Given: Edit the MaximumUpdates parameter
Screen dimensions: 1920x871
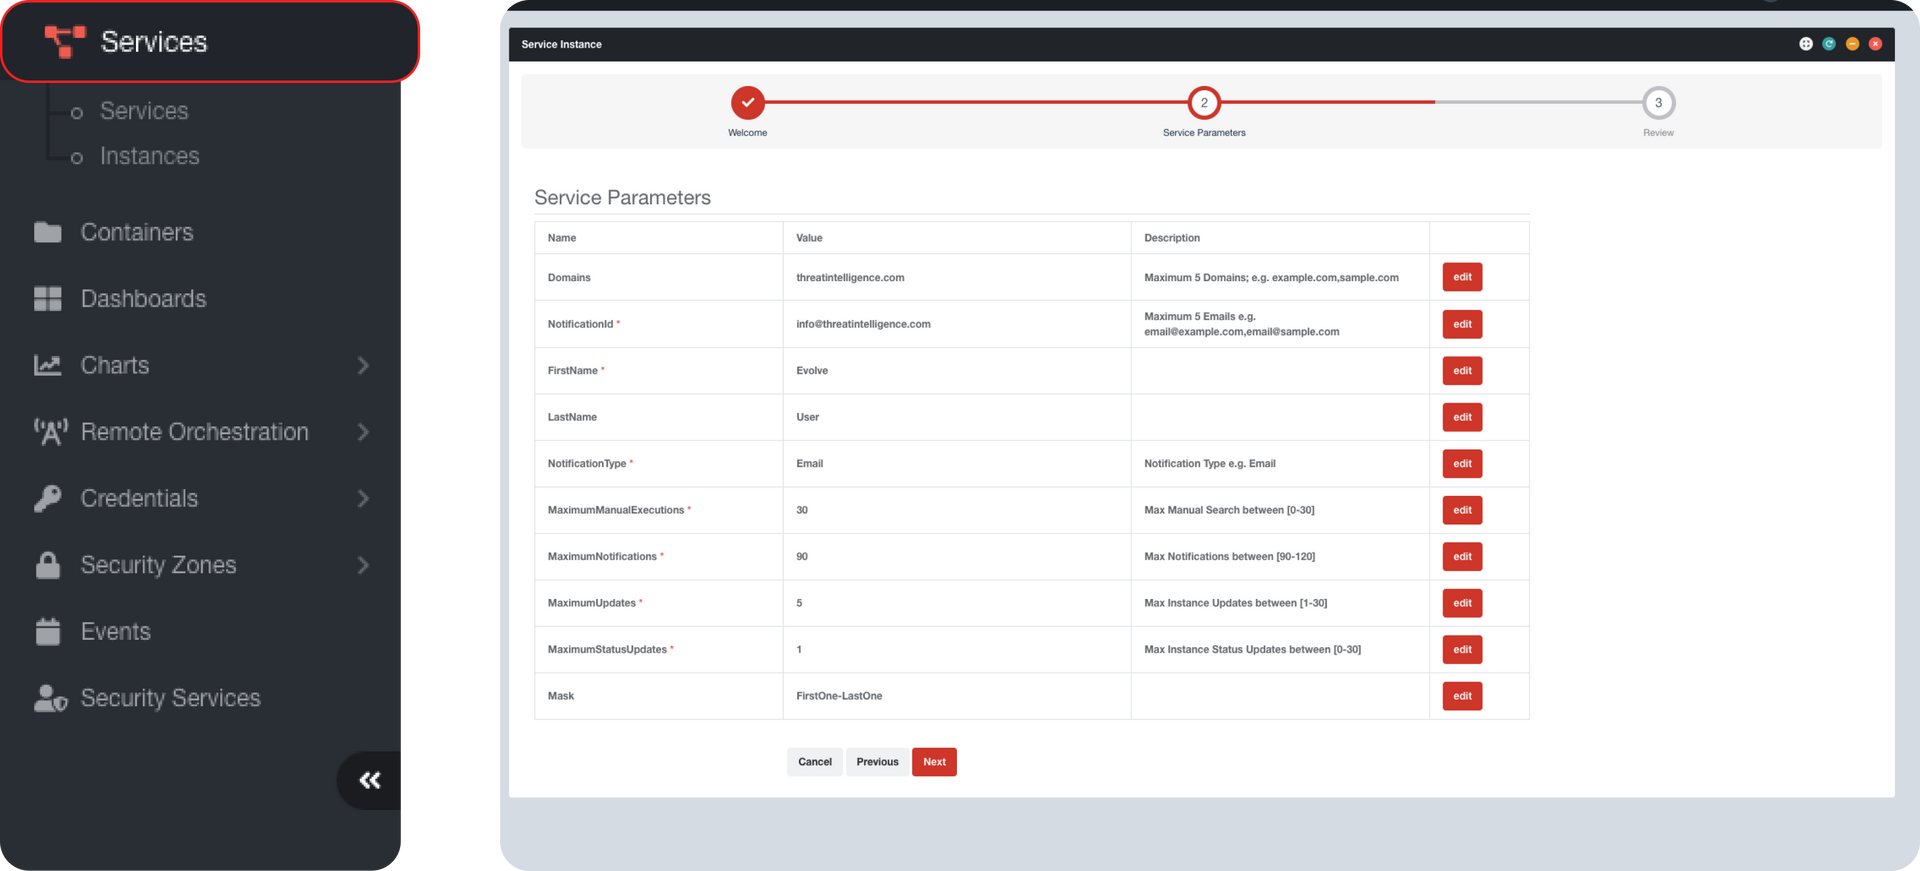Looking at the screenshot, I should (x=1462, y=603).
